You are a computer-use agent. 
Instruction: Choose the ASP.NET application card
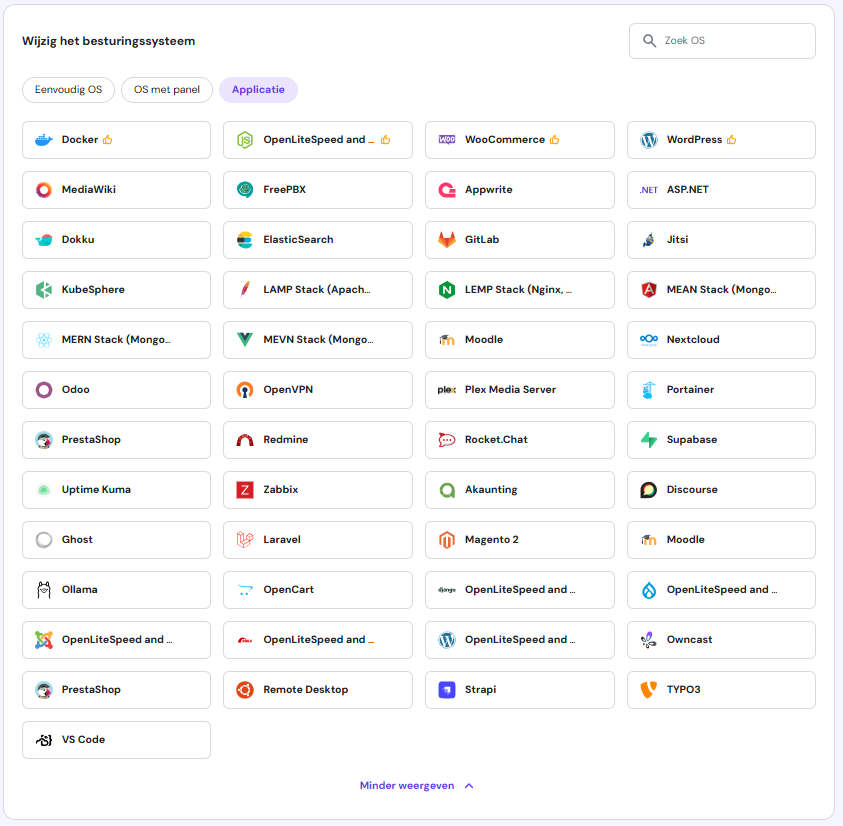pyautogui.click(x=721, y=190)
